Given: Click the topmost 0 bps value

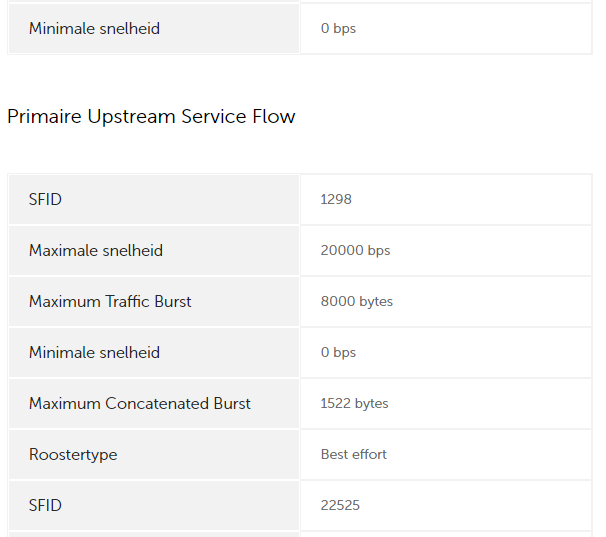Looking at the screenshot, I should tap(338, 29).
